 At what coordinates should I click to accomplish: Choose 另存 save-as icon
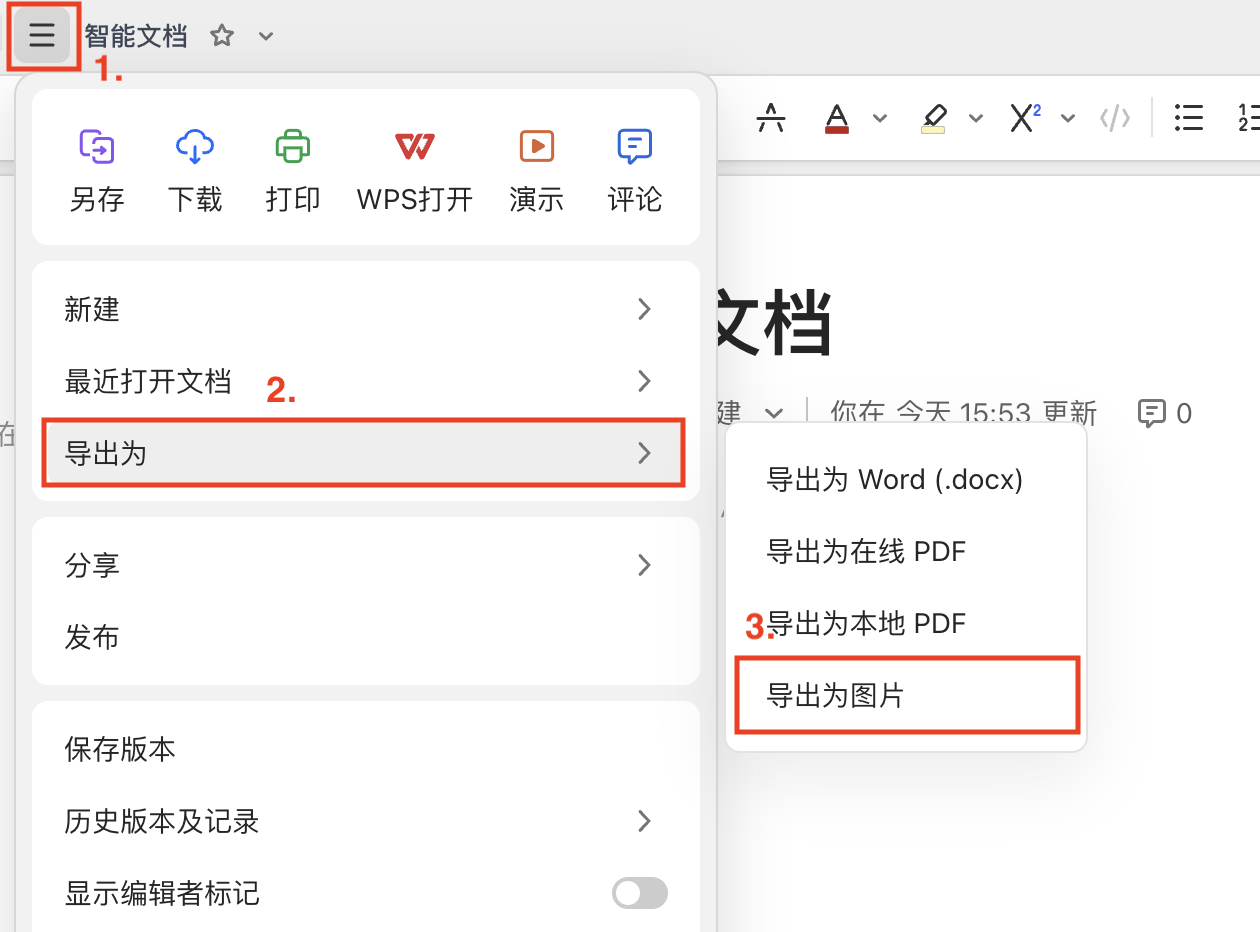click(97, 169)
